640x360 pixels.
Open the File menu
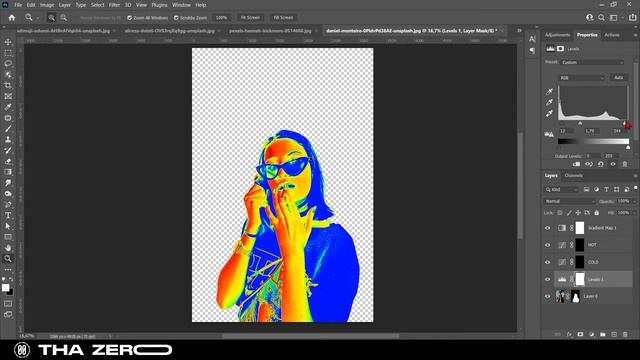pyautogui.click(x=18, y=5)
